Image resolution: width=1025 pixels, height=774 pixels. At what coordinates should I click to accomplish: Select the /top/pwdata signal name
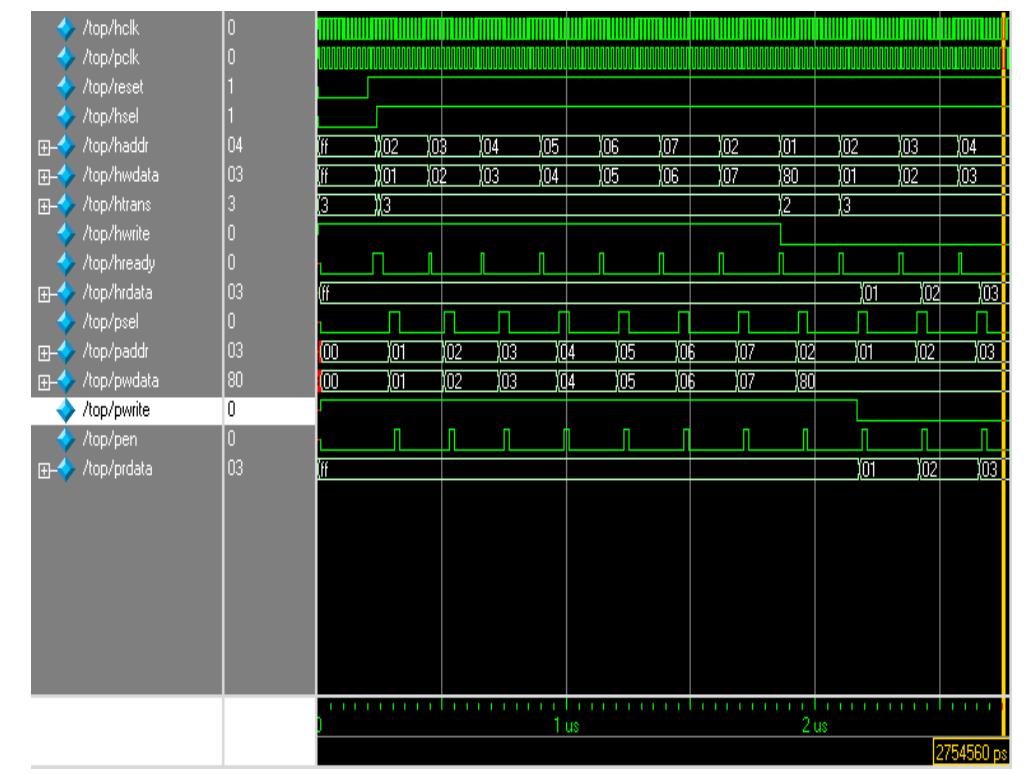120,381
